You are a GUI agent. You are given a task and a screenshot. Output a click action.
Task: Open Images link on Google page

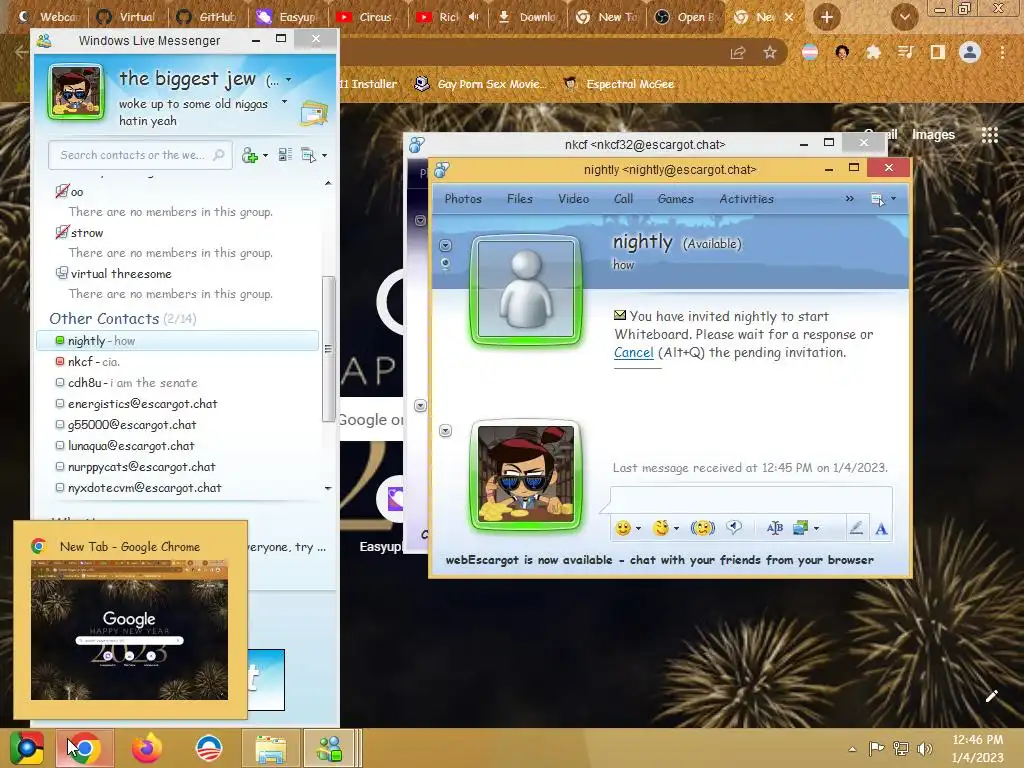coord(933,135)
